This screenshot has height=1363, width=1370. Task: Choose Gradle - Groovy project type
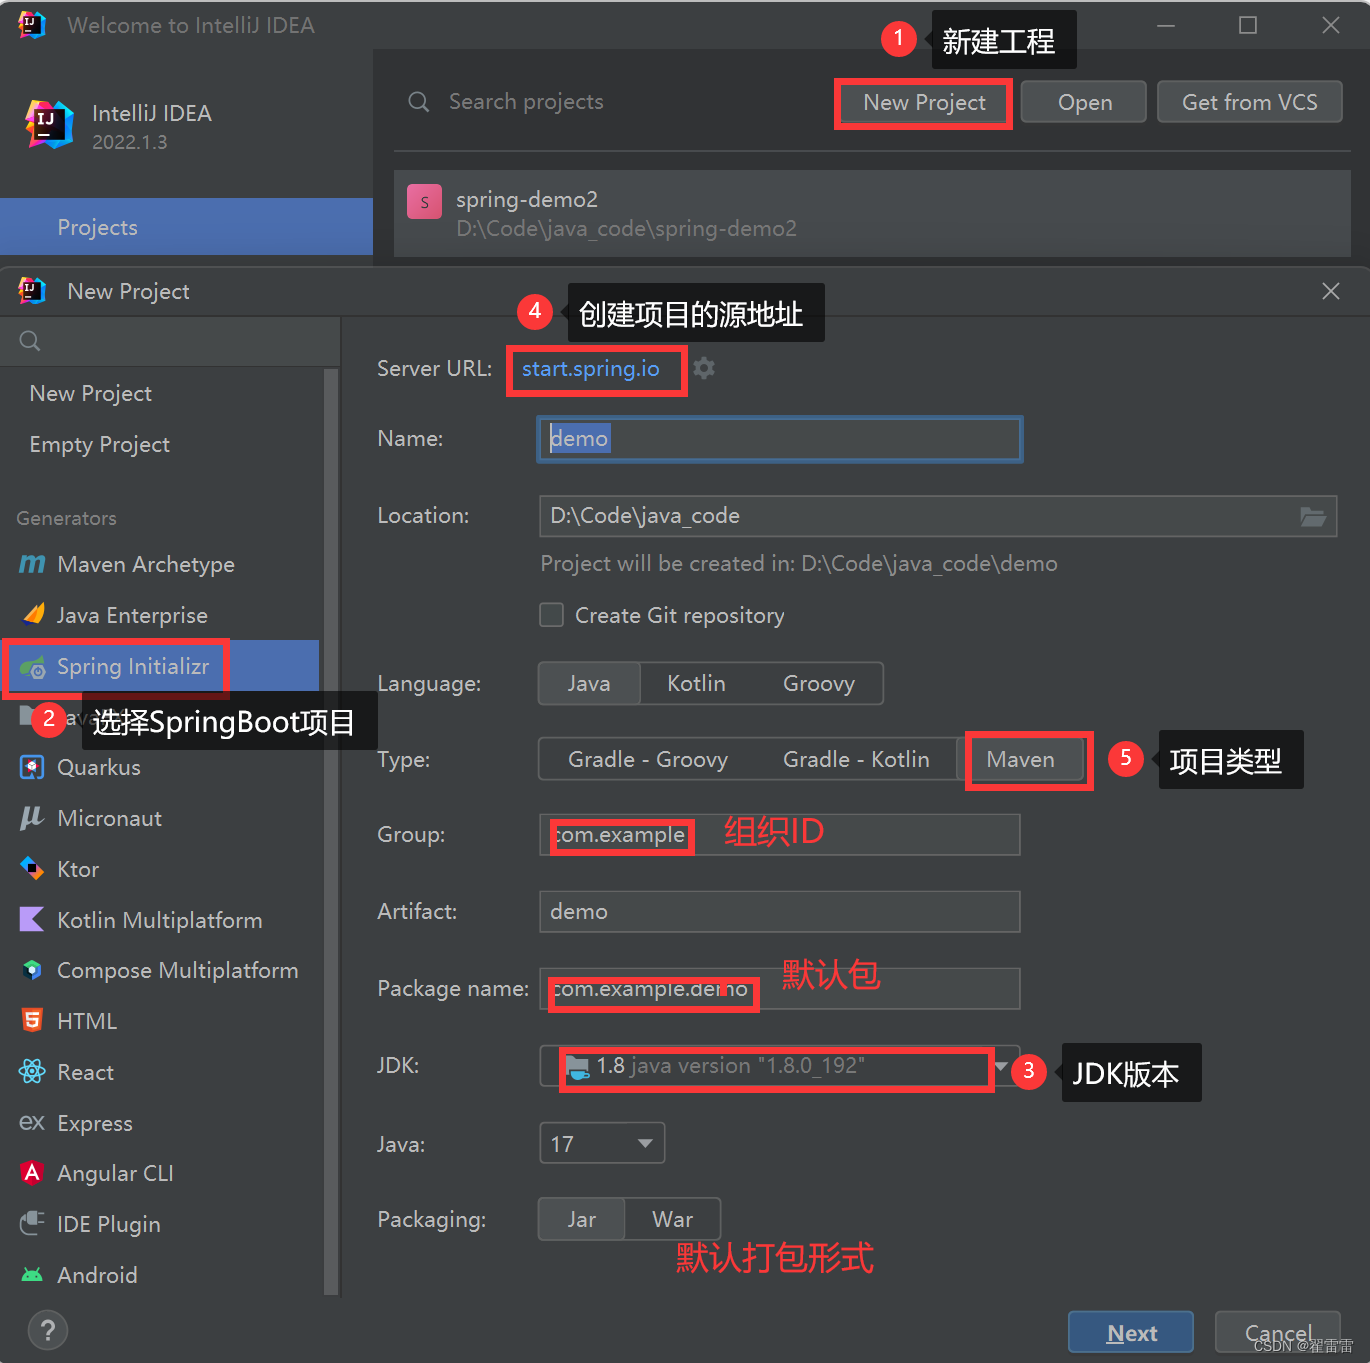click(x=648, y=760)
